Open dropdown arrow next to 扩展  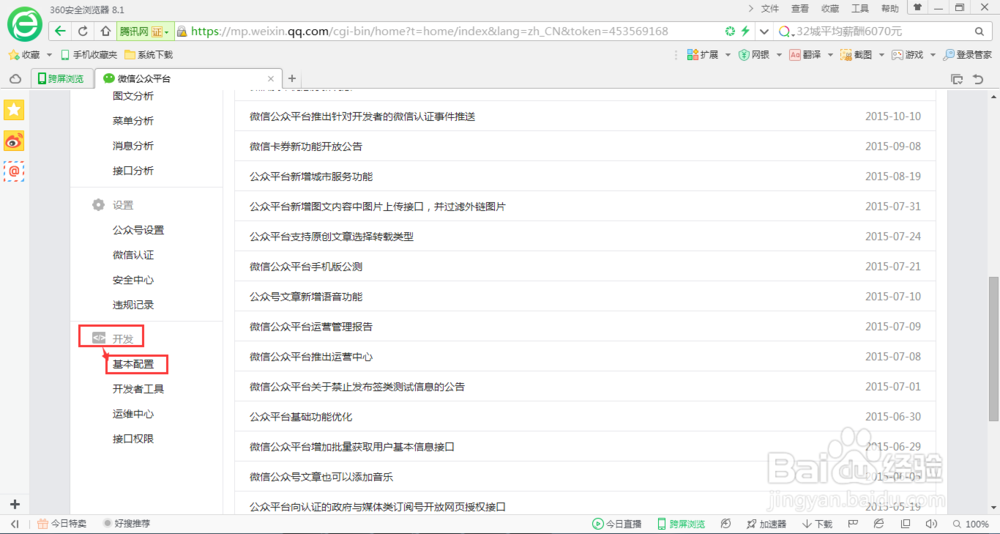[x=728, y=56]
